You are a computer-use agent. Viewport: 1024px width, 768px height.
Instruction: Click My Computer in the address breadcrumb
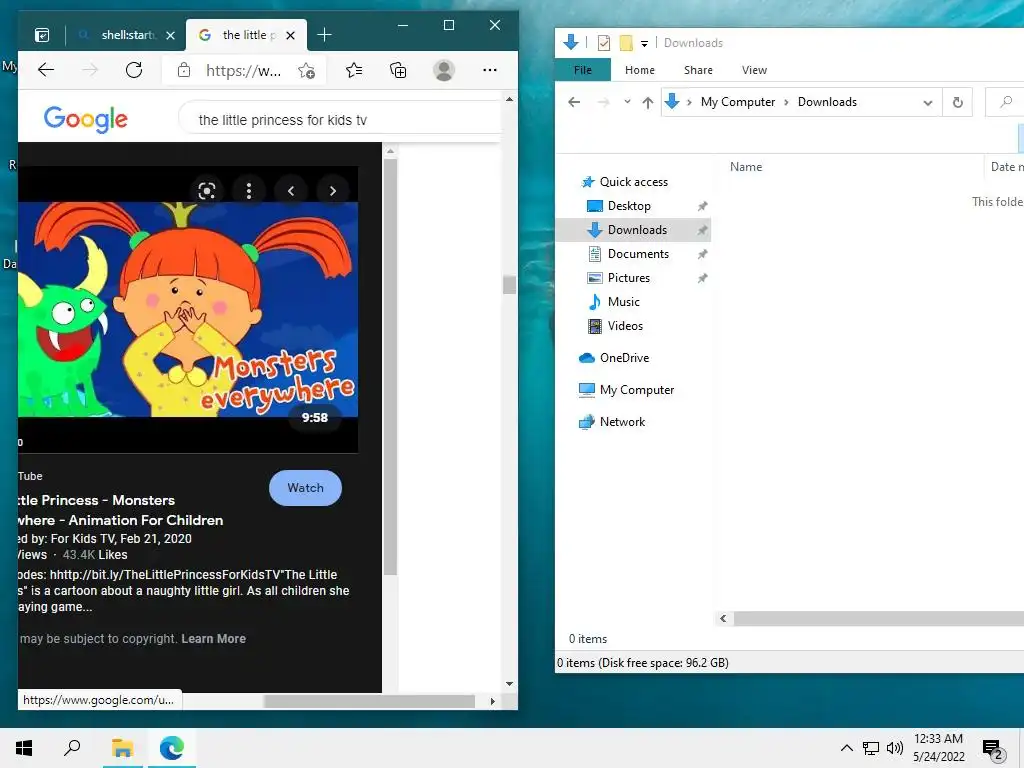click(738, 102)
